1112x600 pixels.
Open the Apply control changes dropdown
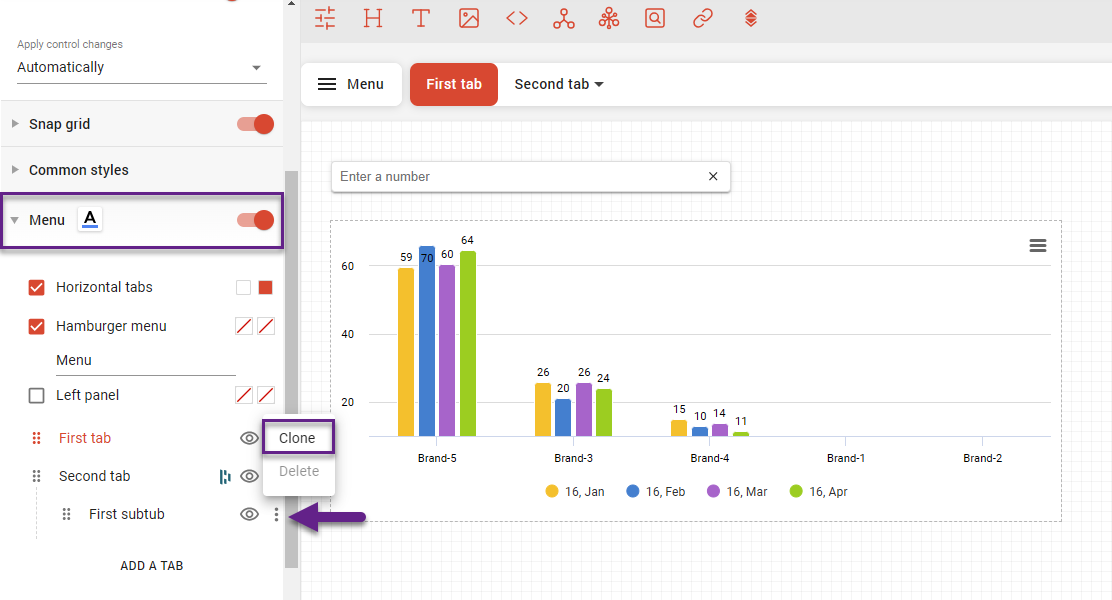(x=141, y=67)
